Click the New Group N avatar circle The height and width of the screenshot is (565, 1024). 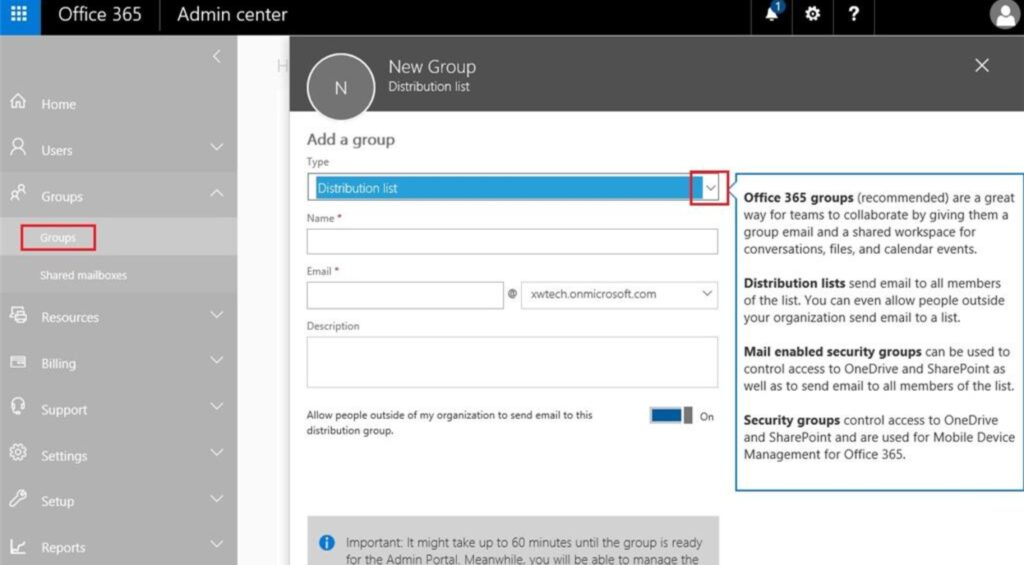click(341, 88)
